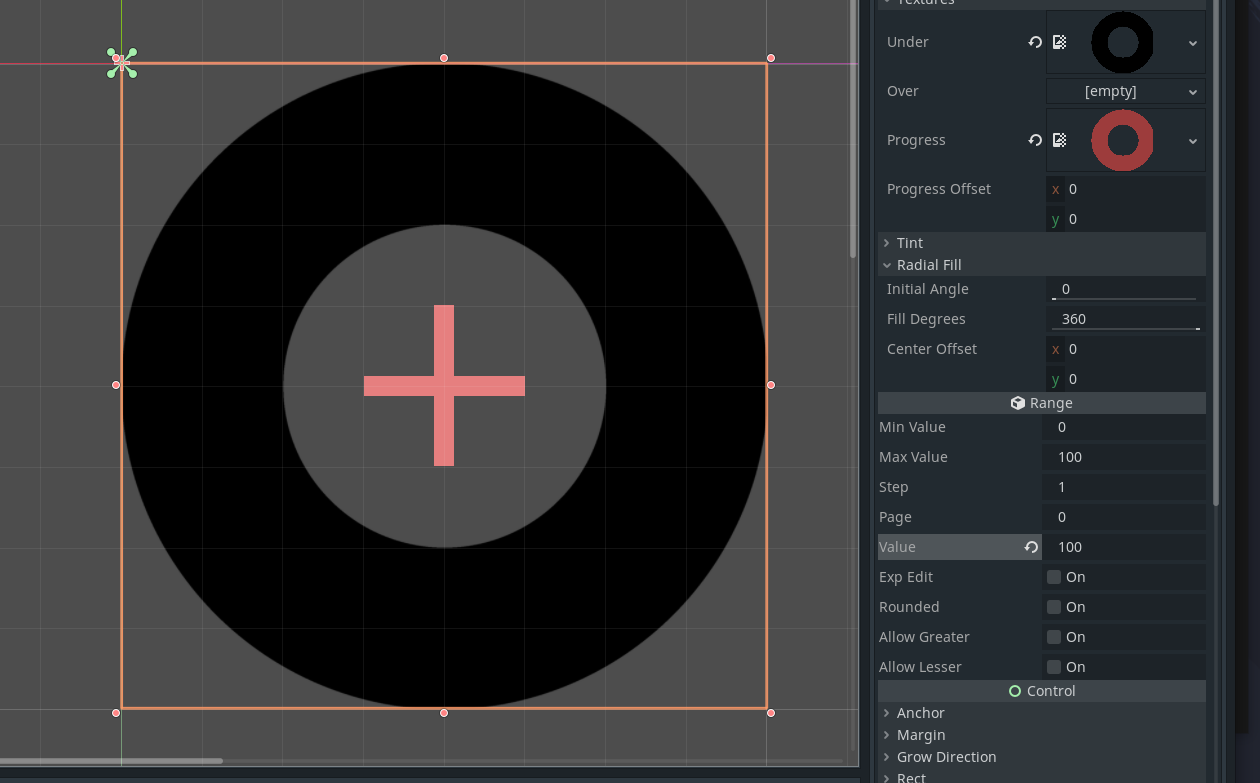Enable the Rounded option

1053,607
